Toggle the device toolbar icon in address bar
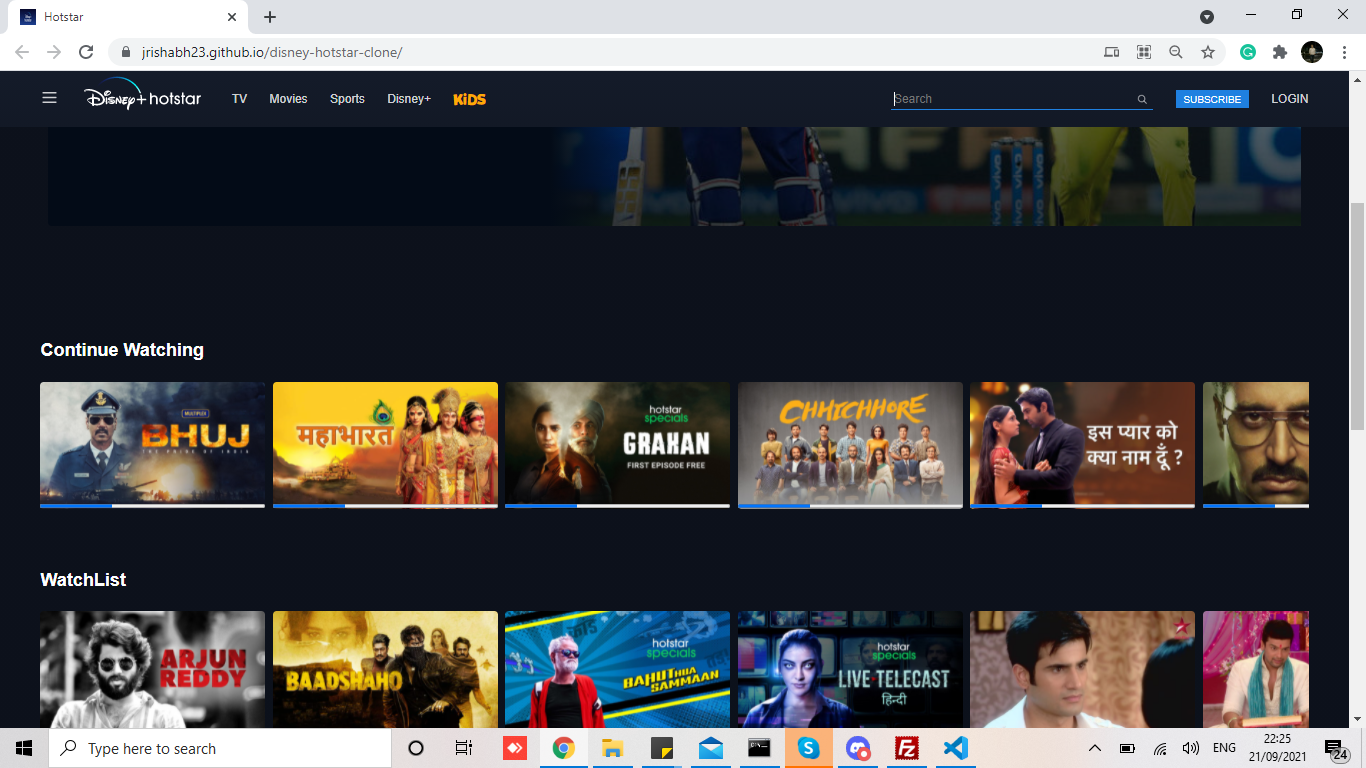 1111,50
